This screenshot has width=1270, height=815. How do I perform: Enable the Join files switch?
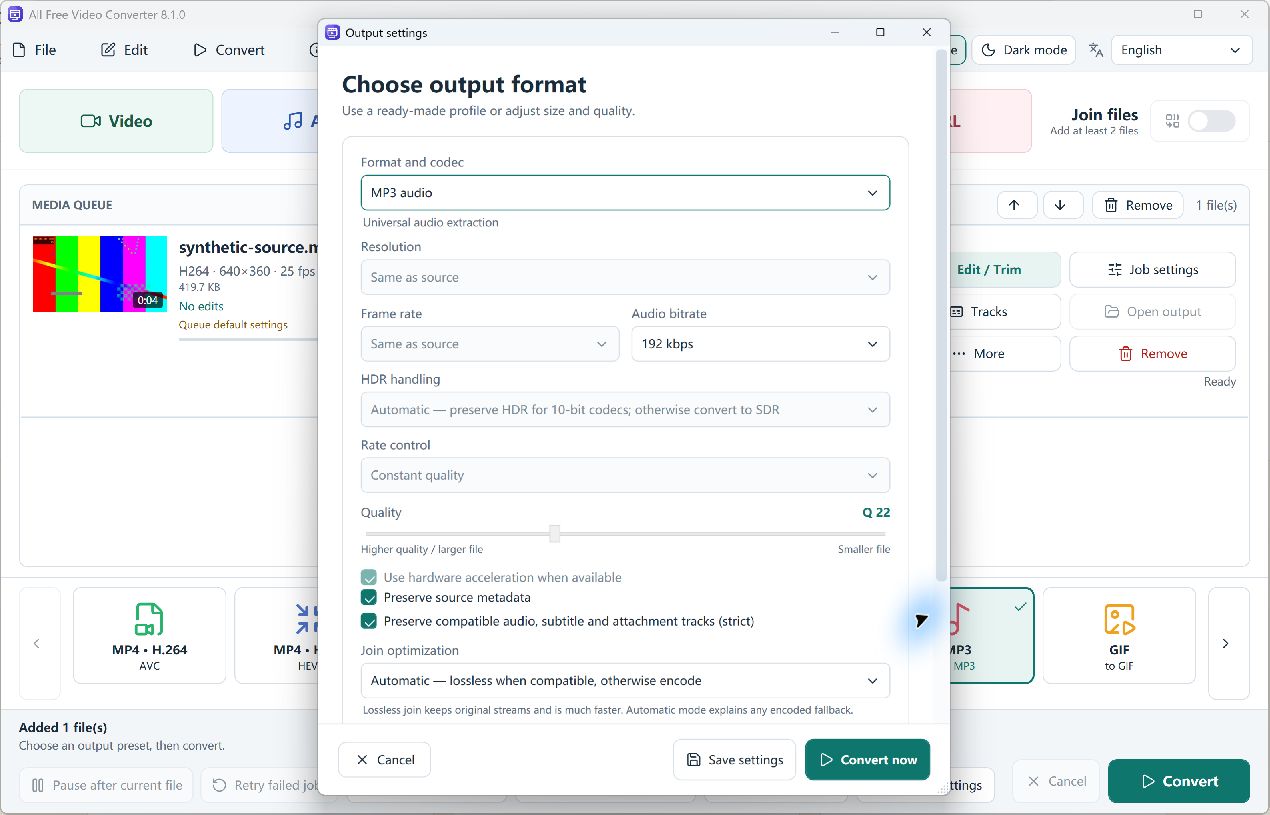click(x=1211, y=122)
